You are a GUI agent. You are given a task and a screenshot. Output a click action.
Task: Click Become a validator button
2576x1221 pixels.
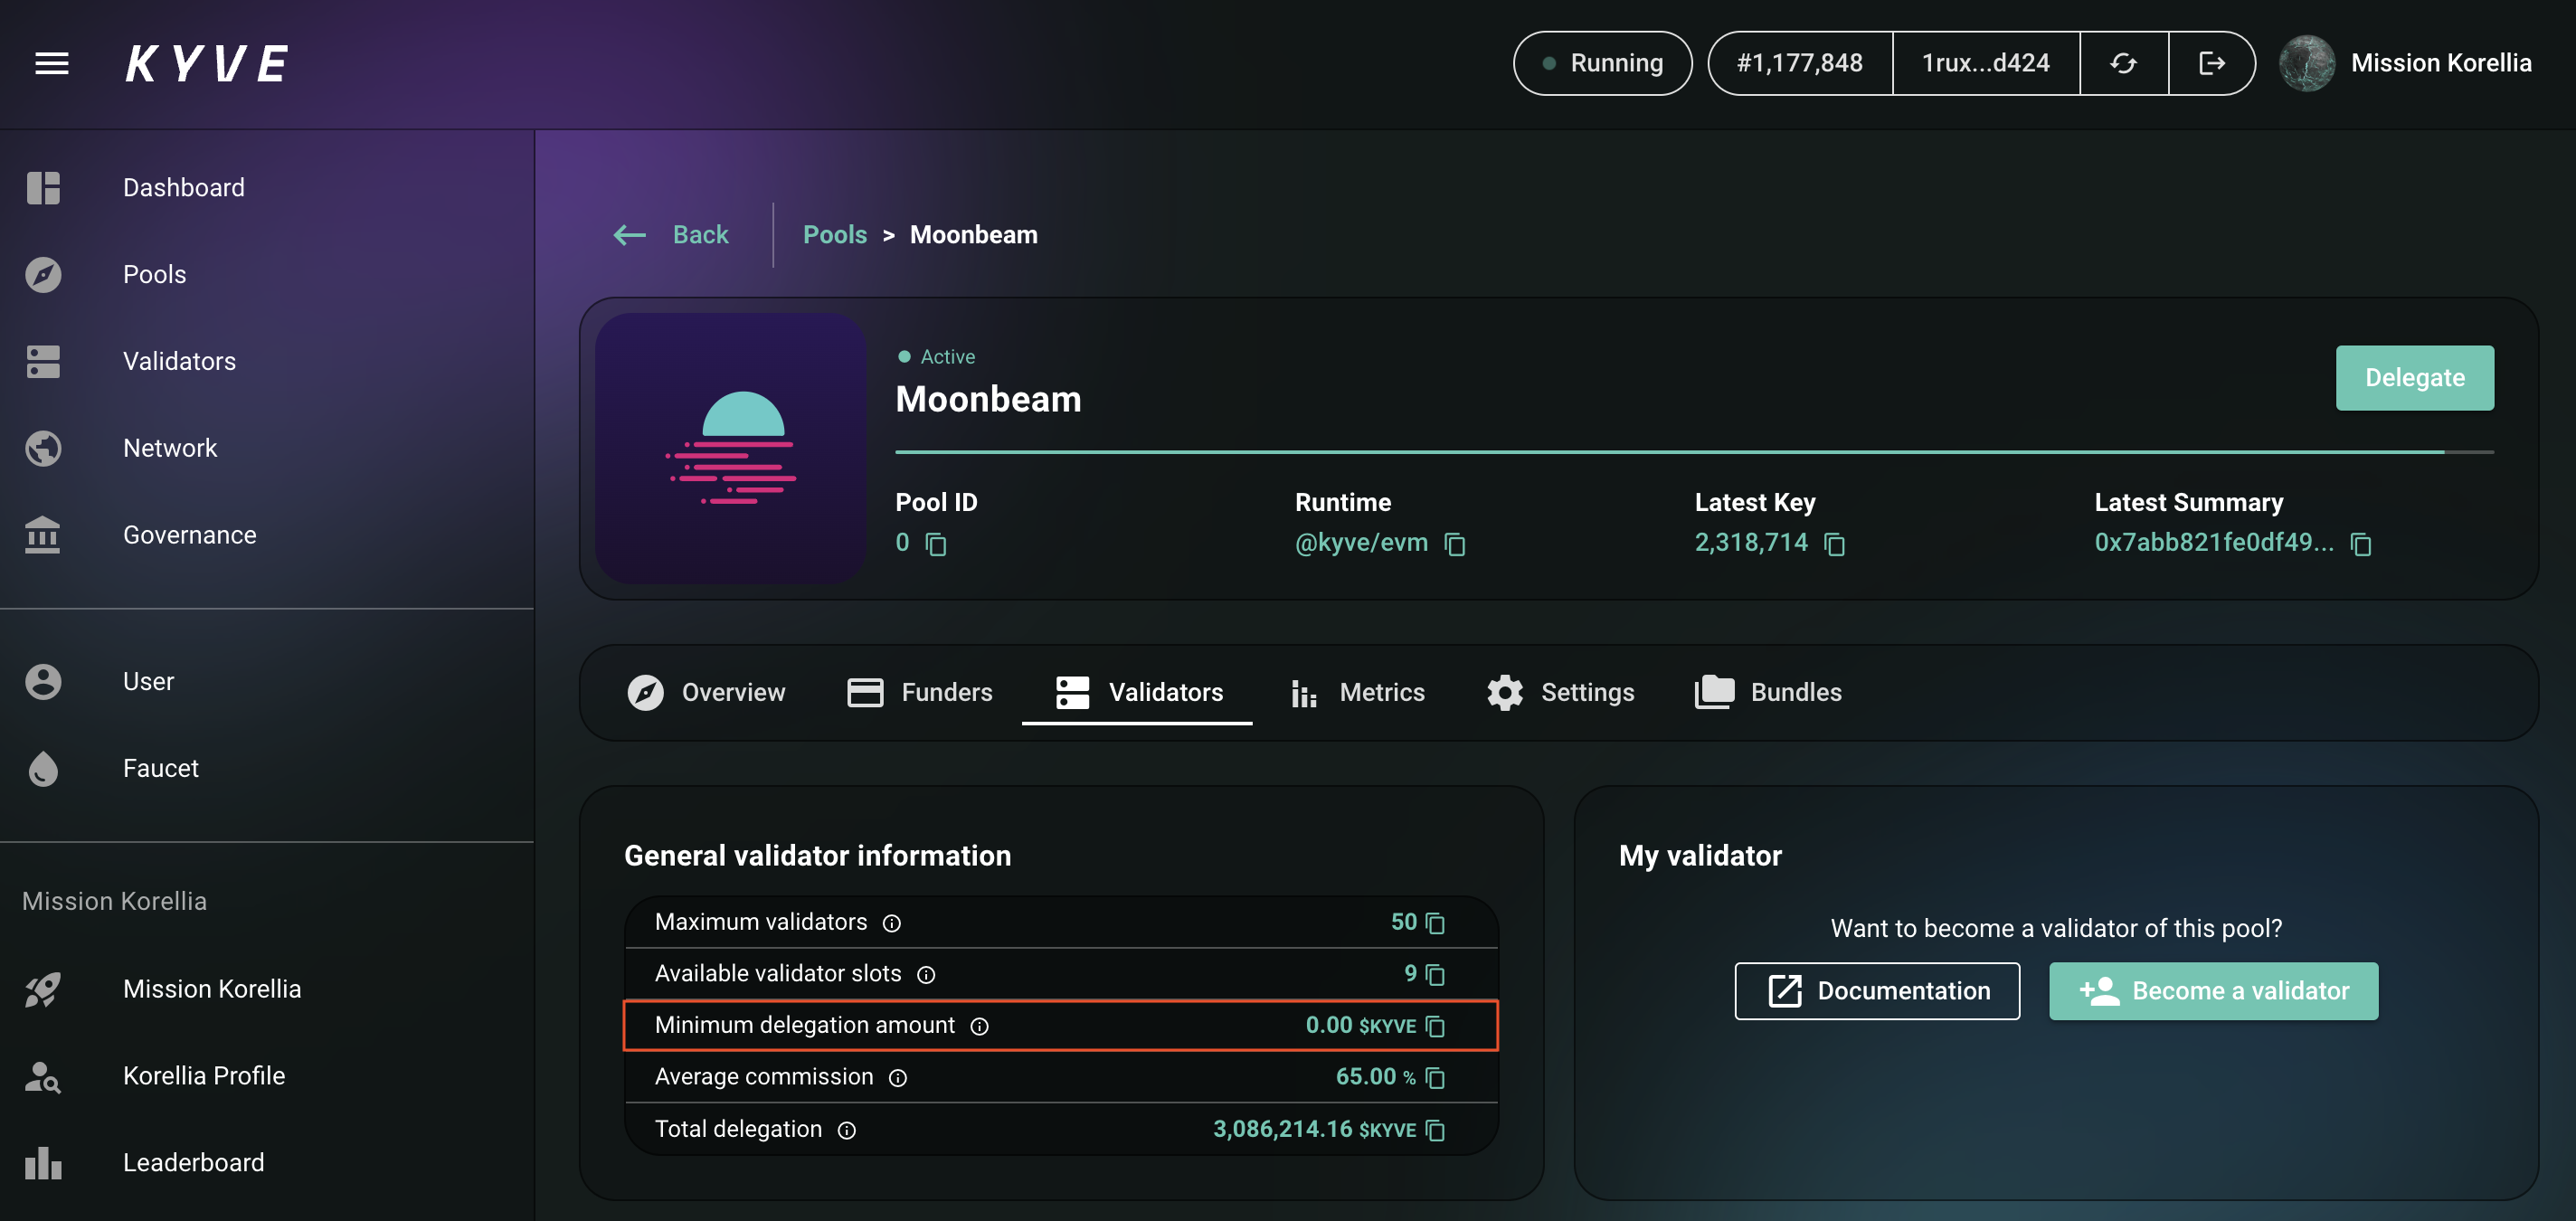pos(2212,990)
